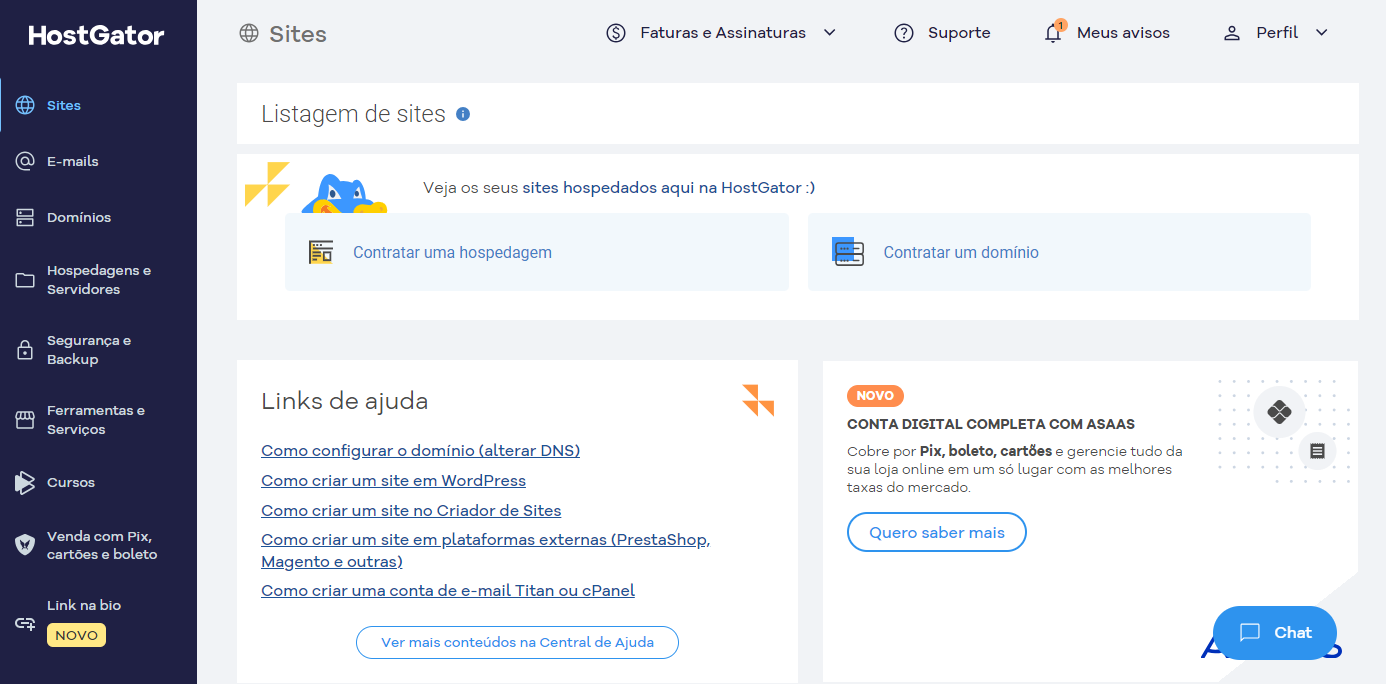The height and width of the screenshot is (684, 1386).
Task: Click the Sites globe icon in sidebar
Action: tap(25, 105)
